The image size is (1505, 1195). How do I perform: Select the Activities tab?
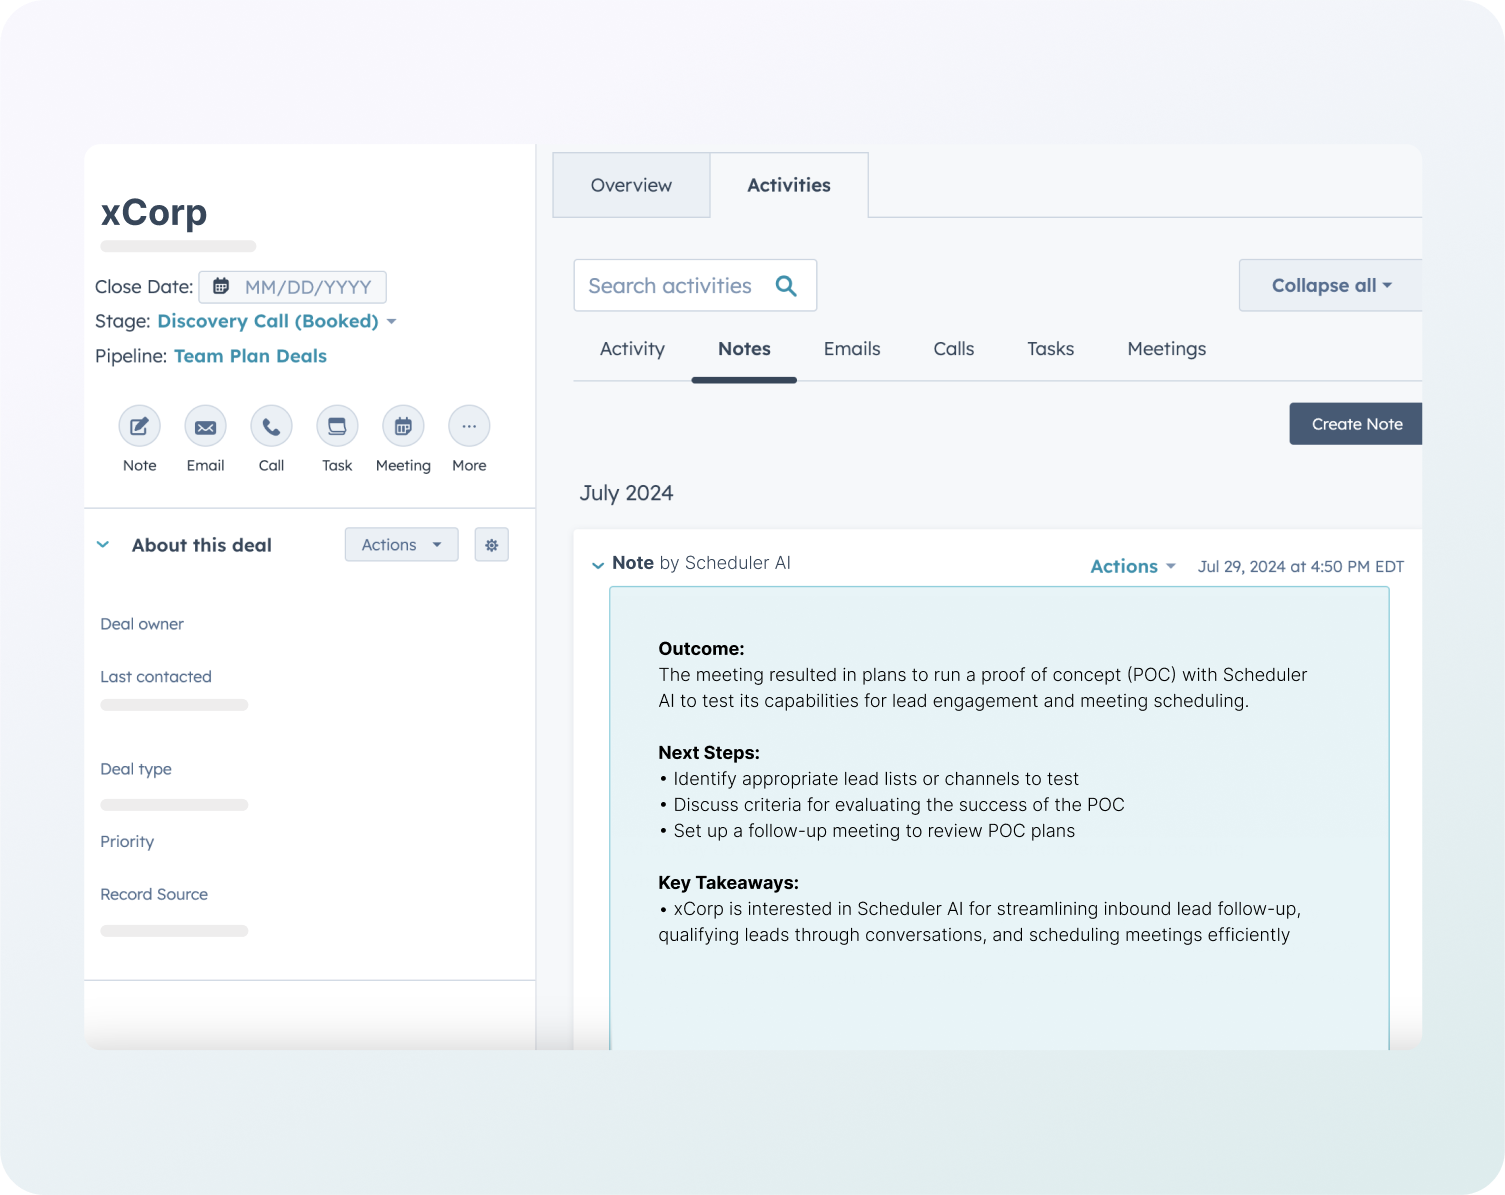click(789, 185)
